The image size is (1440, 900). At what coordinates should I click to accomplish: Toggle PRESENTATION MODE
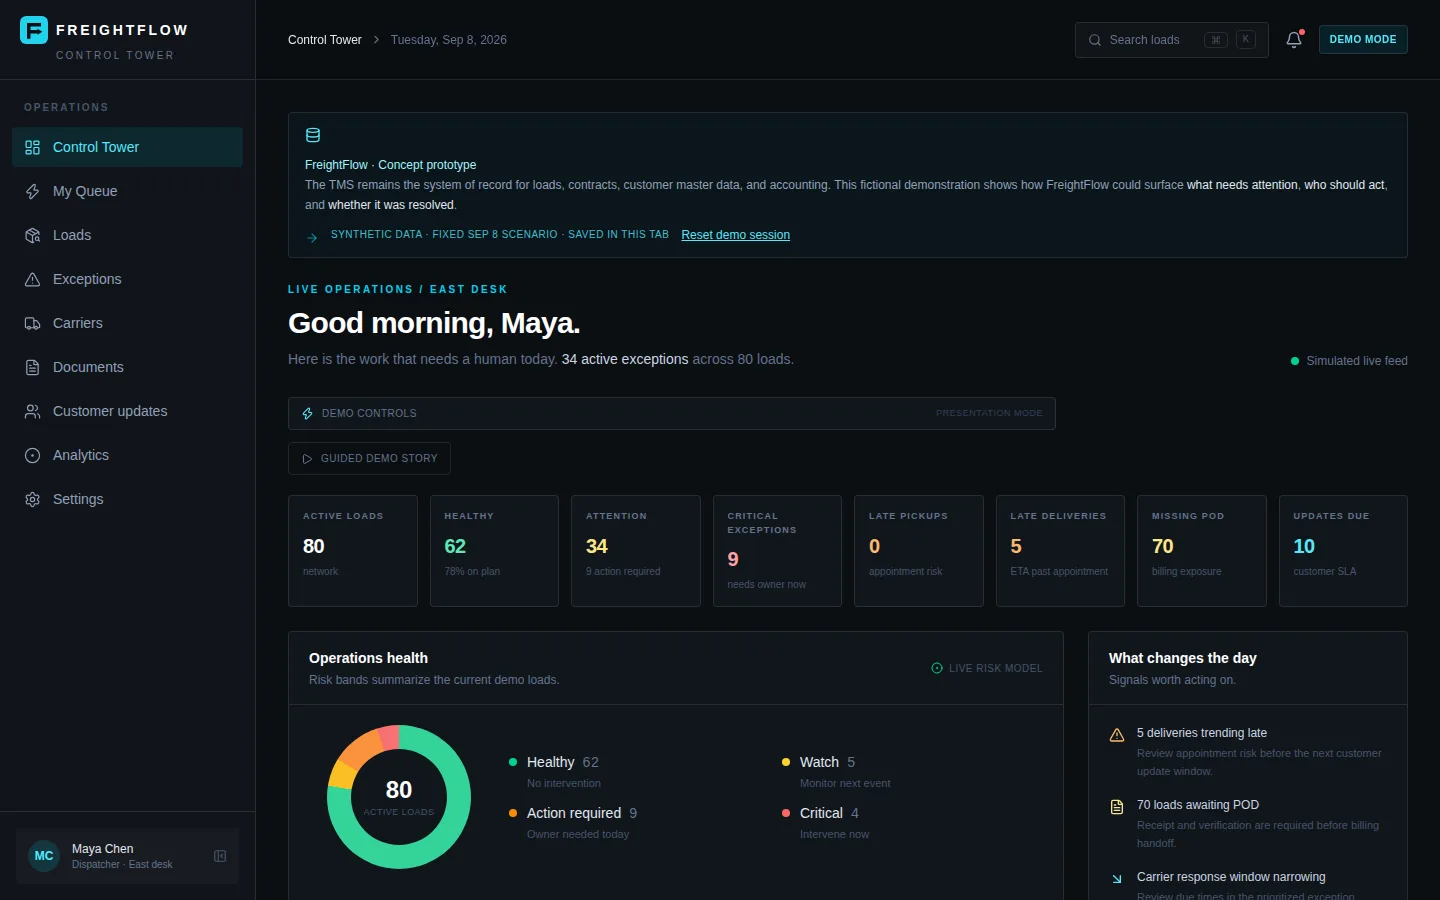coord(989,413)
